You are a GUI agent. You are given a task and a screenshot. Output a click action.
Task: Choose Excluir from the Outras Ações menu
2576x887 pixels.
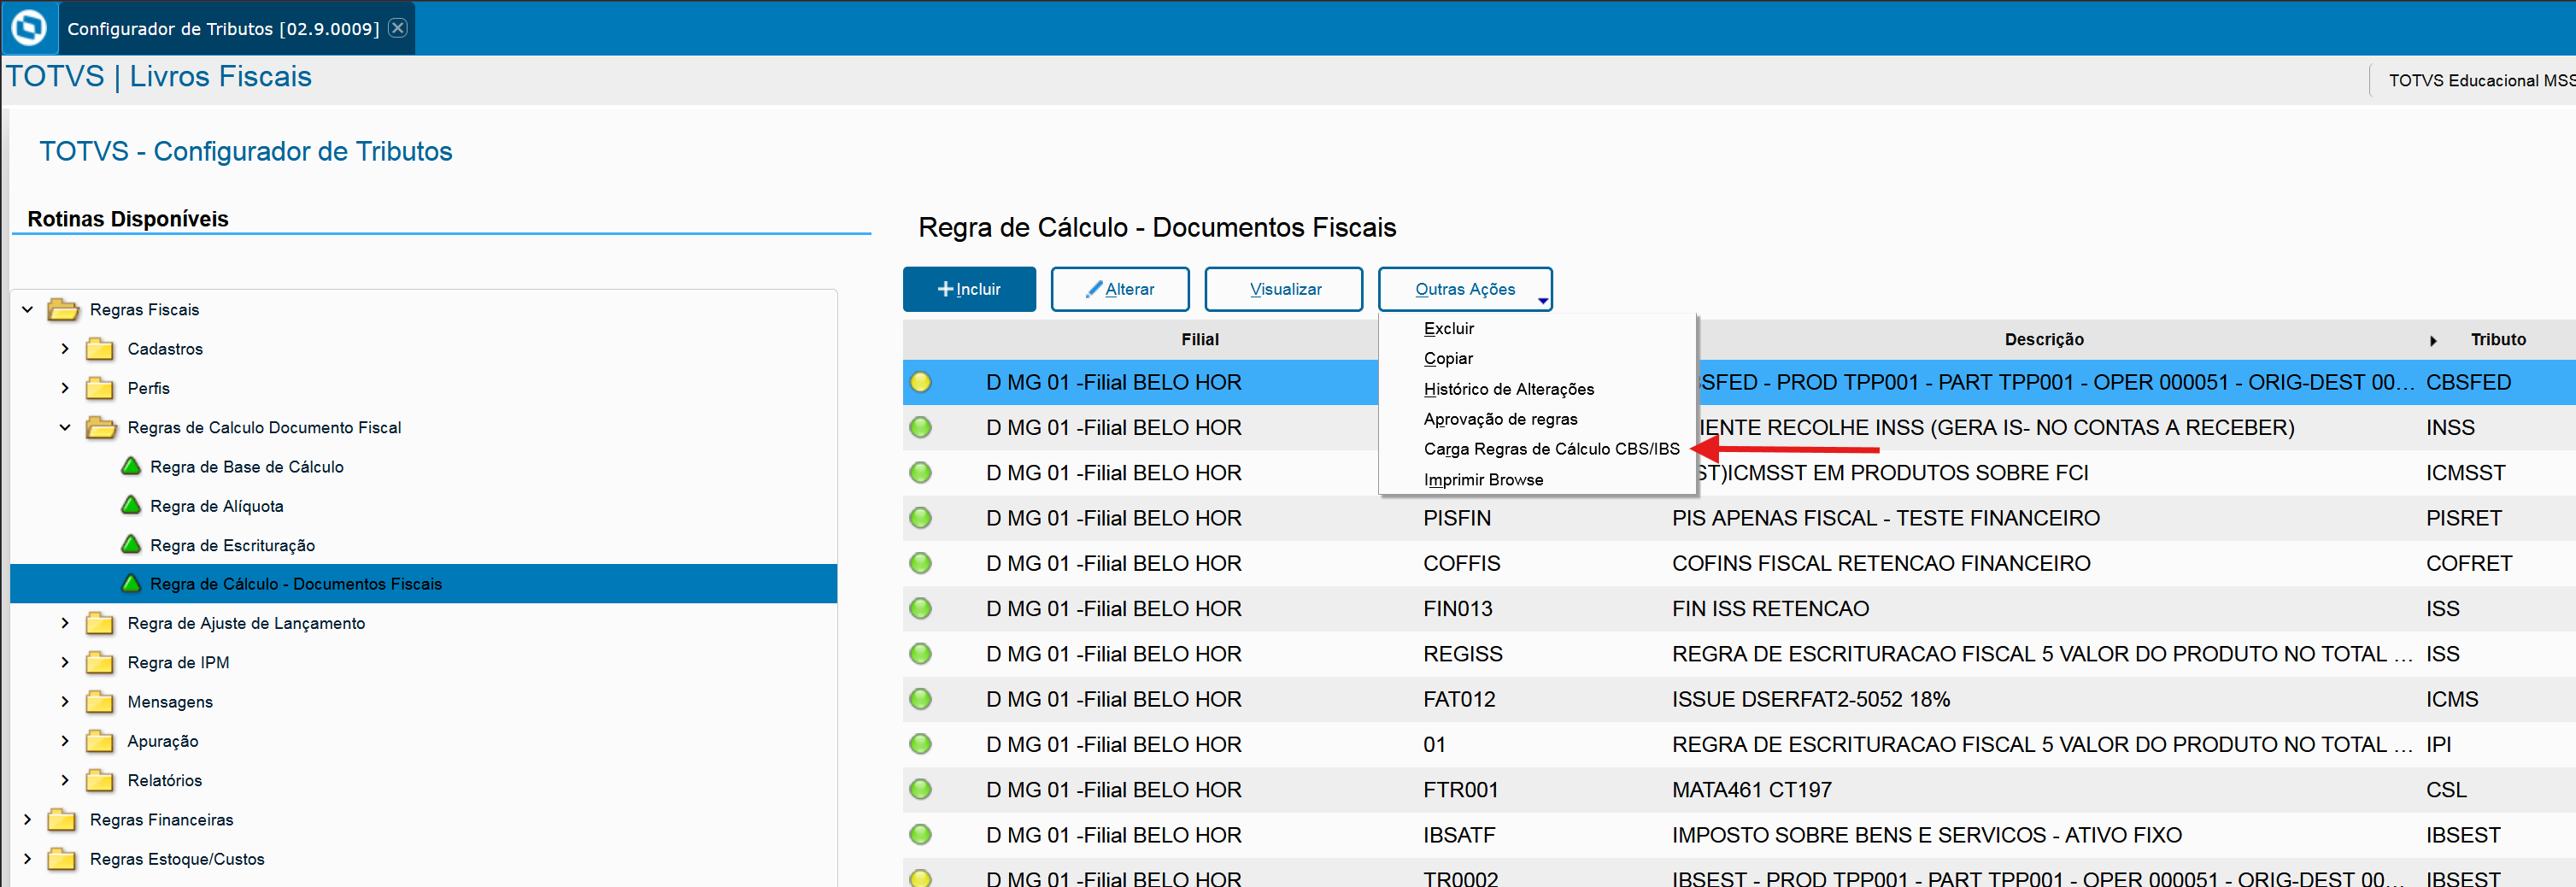coord(1449,329)
